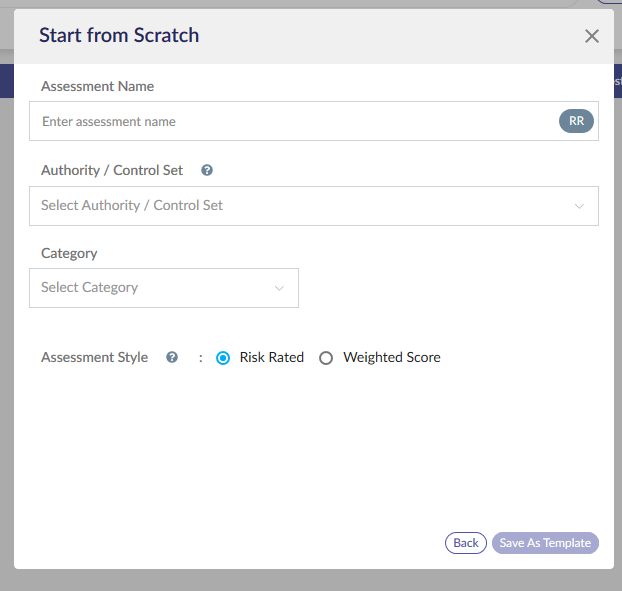The height and width of the screenshot is (591, 622).
Task: Open help icon beside Authority / Control Set
Action: (x=207, y=170)
